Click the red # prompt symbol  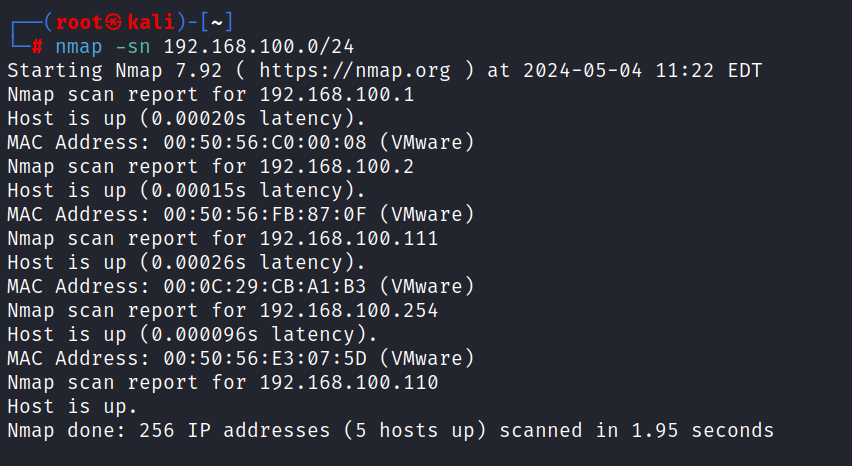(x=37, y=47)
